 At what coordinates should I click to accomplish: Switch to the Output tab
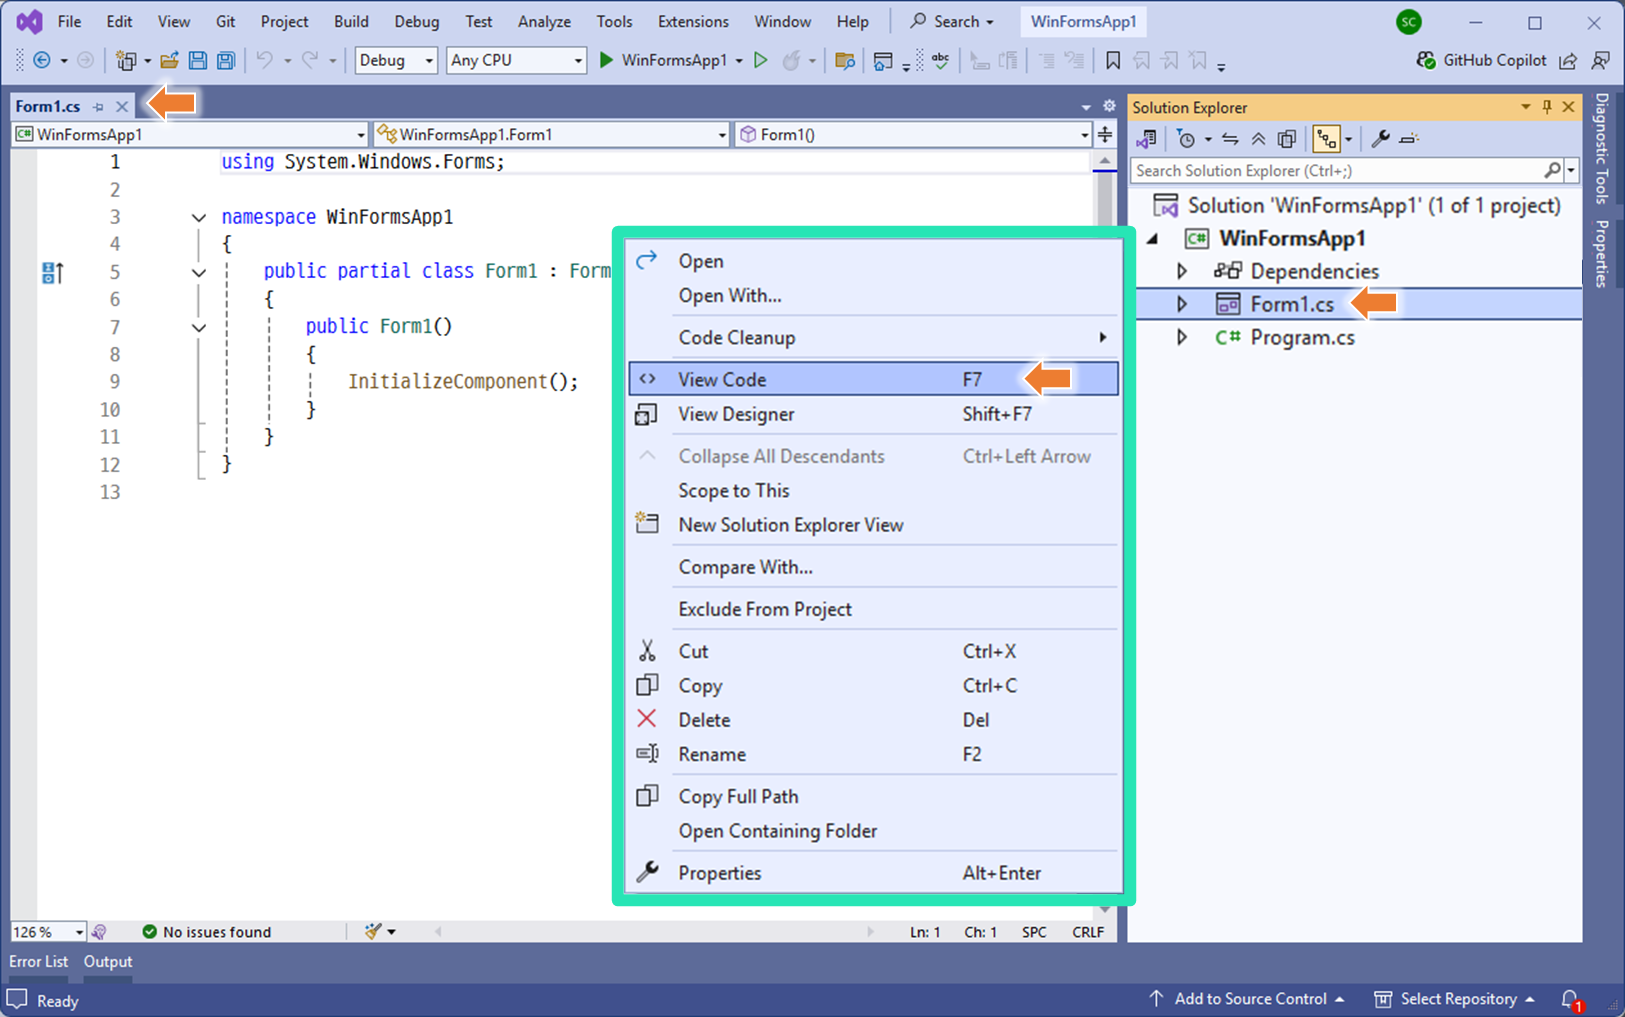[x=108, y=961]
